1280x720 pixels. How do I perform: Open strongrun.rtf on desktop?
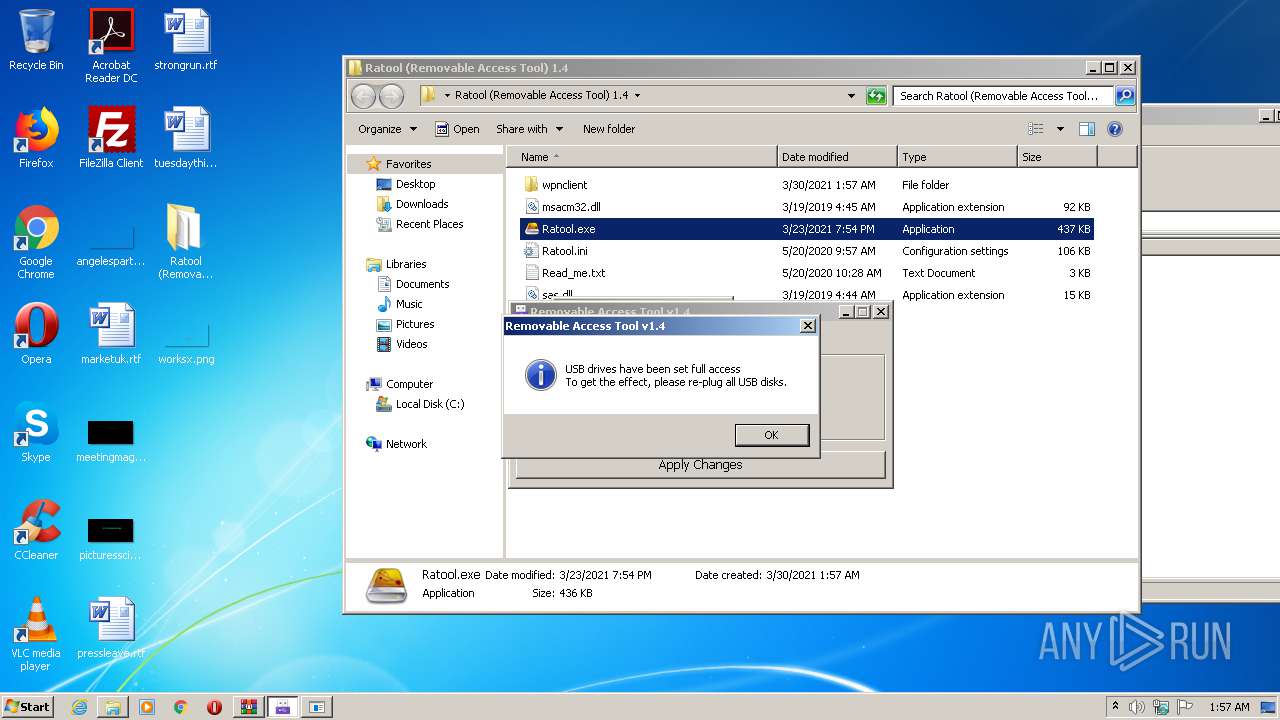[186, 40]
